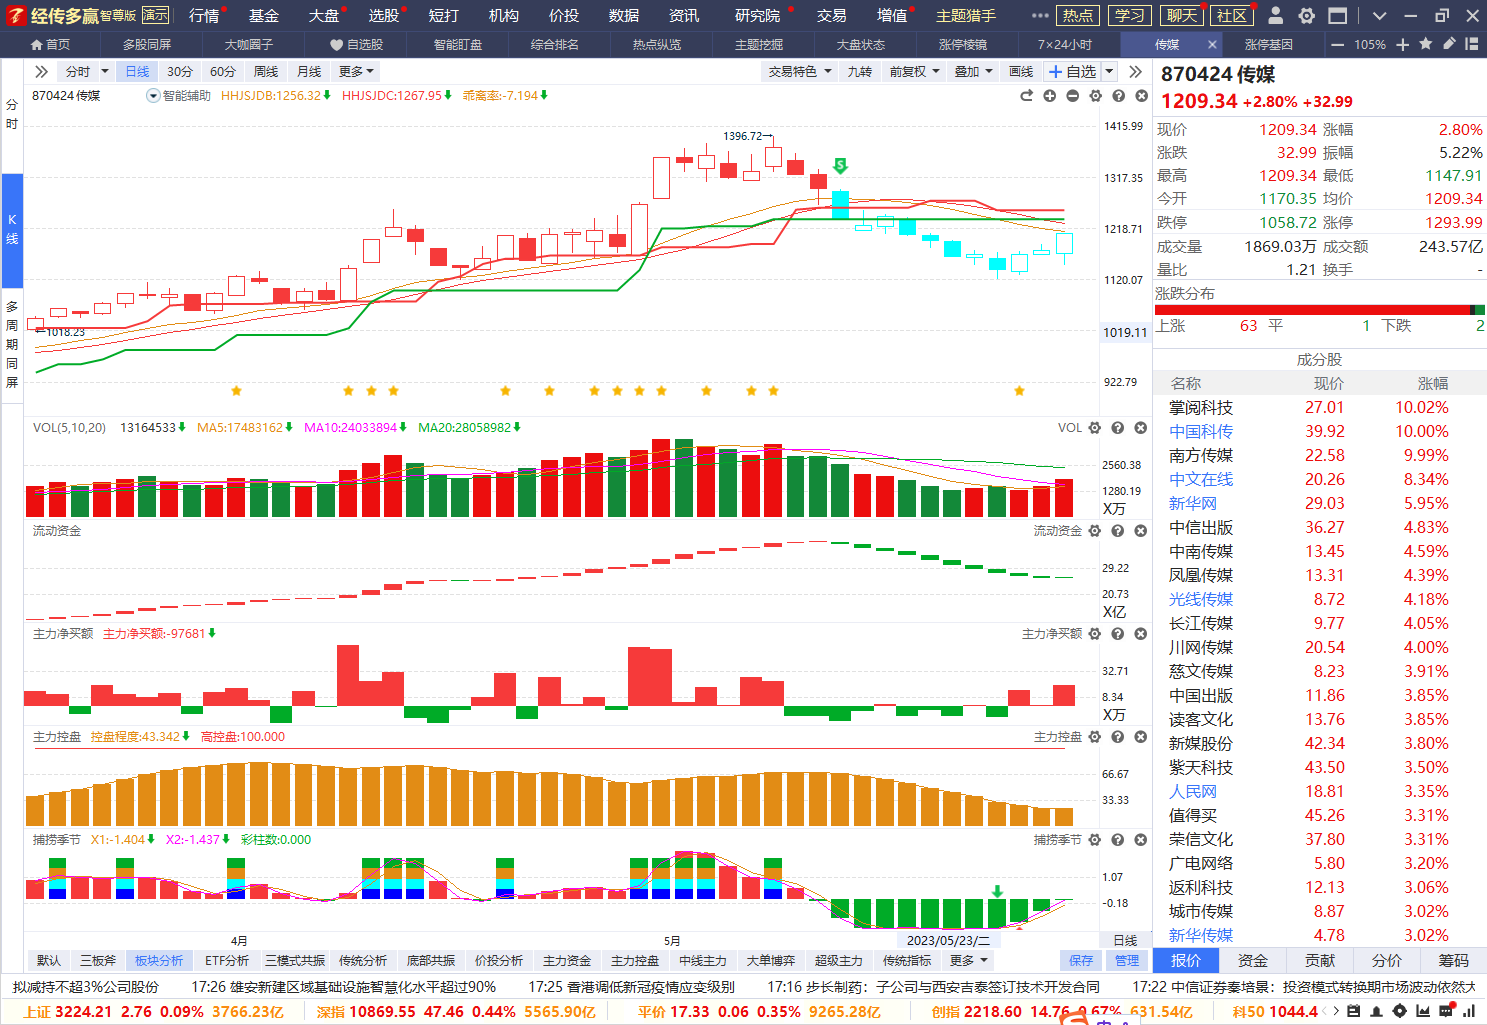Screen dimensions: 1487x1025
Task: Close the 捕捞季节 indicator panel
Action: (x=1141, y=840)
